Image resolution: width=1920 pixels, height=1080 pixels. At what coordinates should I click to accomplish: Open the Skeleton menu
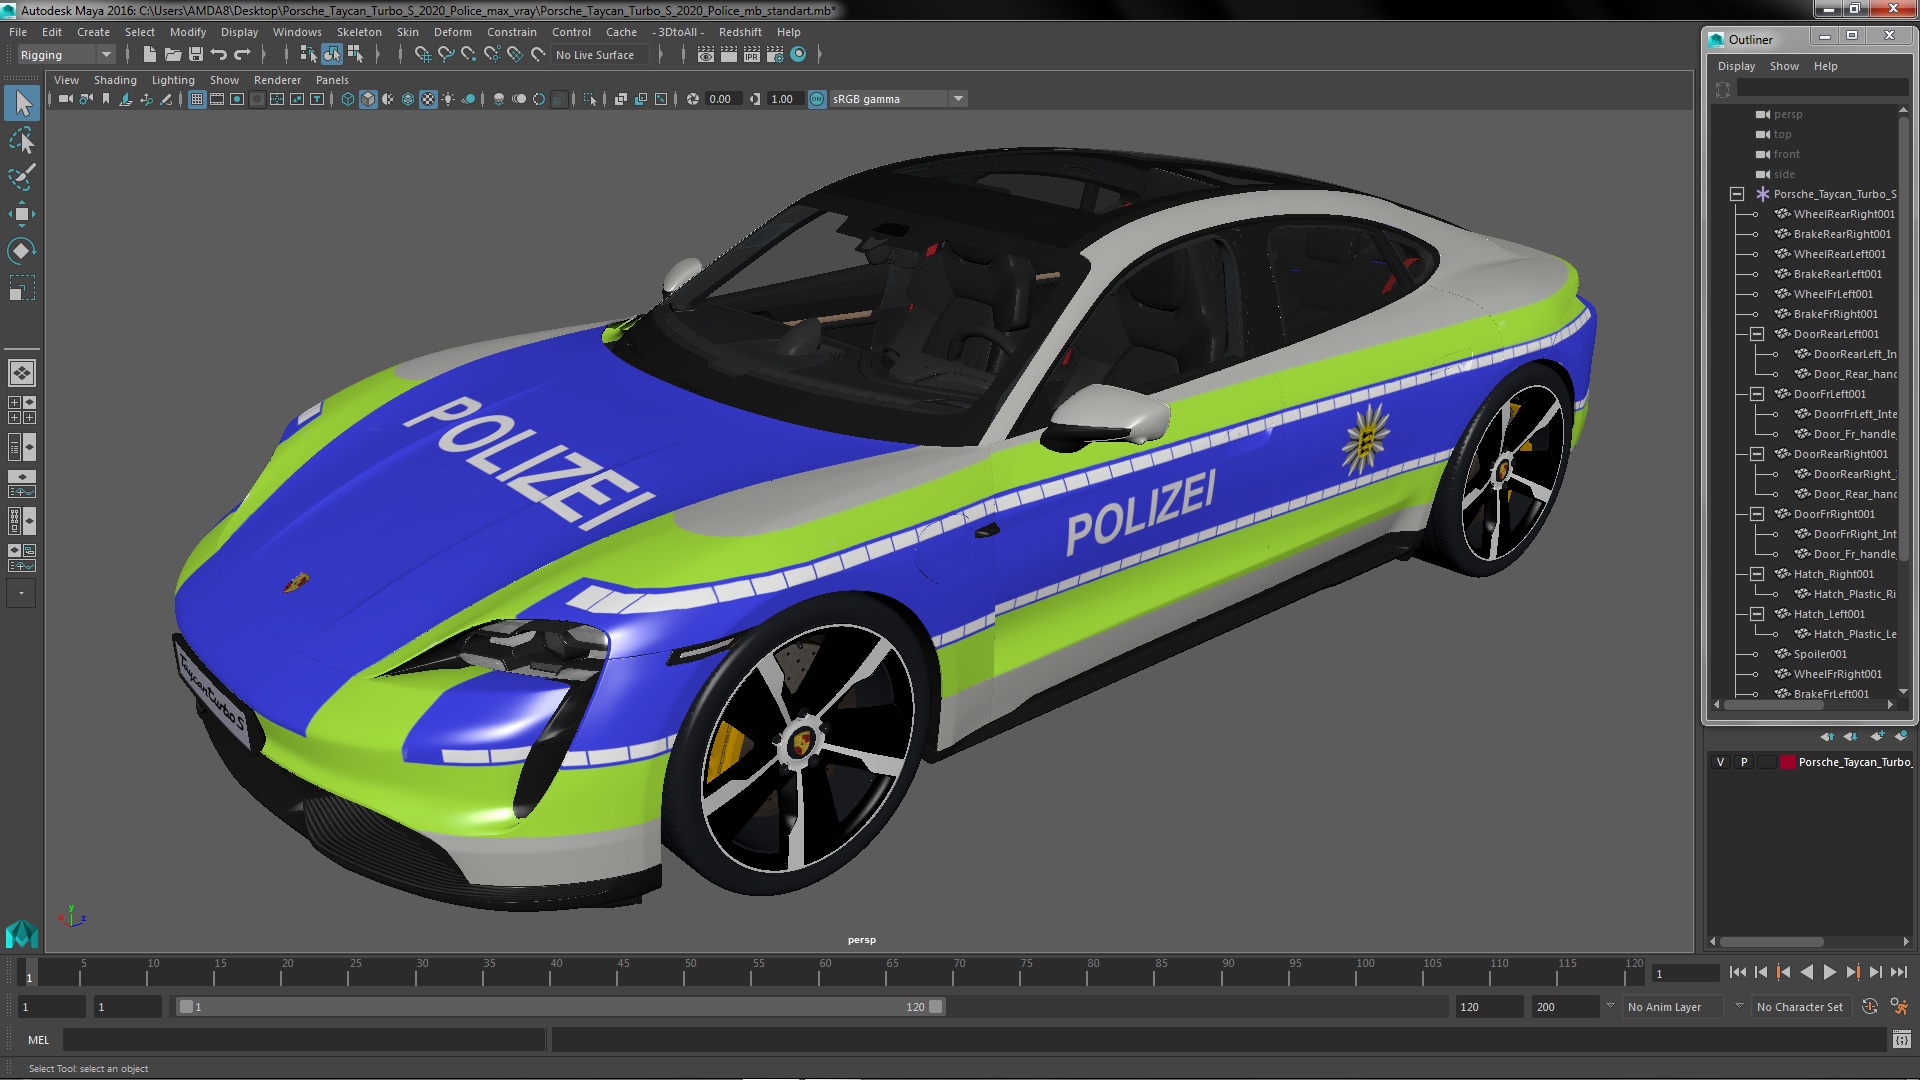(x=359, y=32)
